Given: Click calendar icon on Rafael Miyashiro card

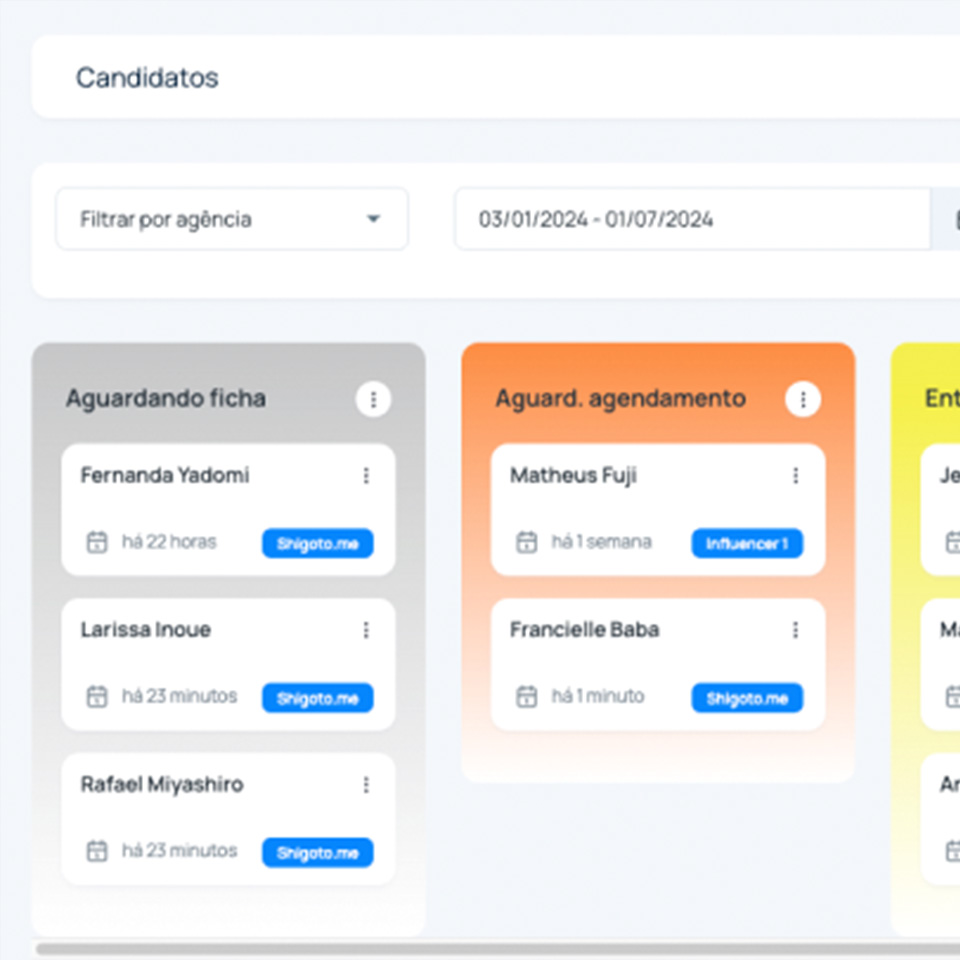Looking at the screenshot, I should click(97, 852).
